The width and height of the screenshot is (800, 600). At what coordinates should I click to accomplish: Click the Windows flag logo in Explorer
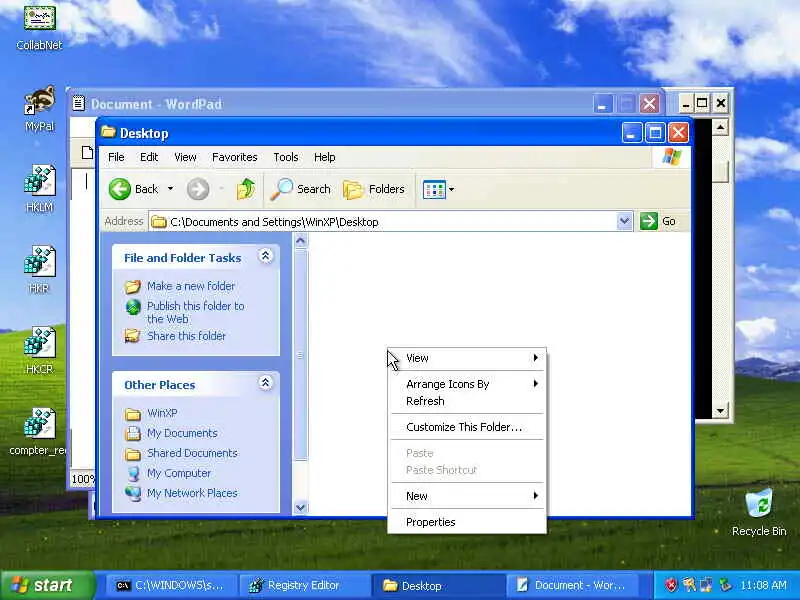pyautogui.click(x=672, y=157)
